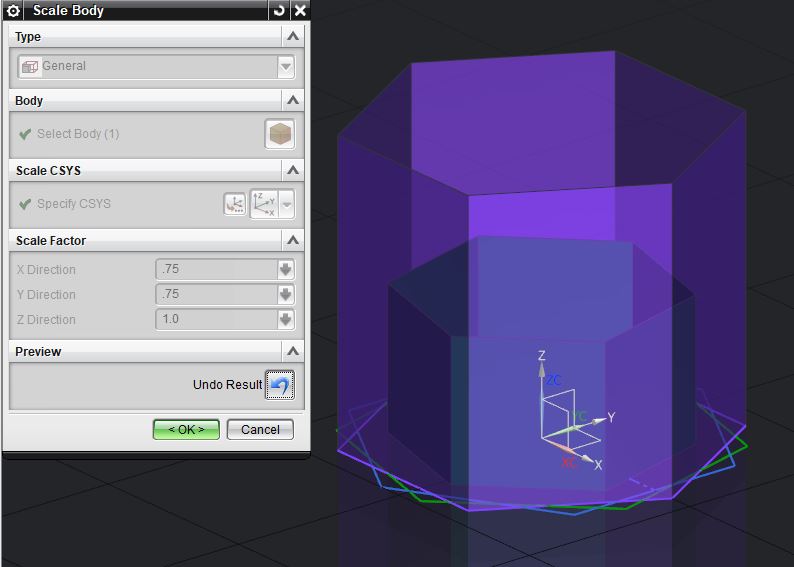Open X Direction options arrow
The image size is (794, 567).
[x=286, y=269]
